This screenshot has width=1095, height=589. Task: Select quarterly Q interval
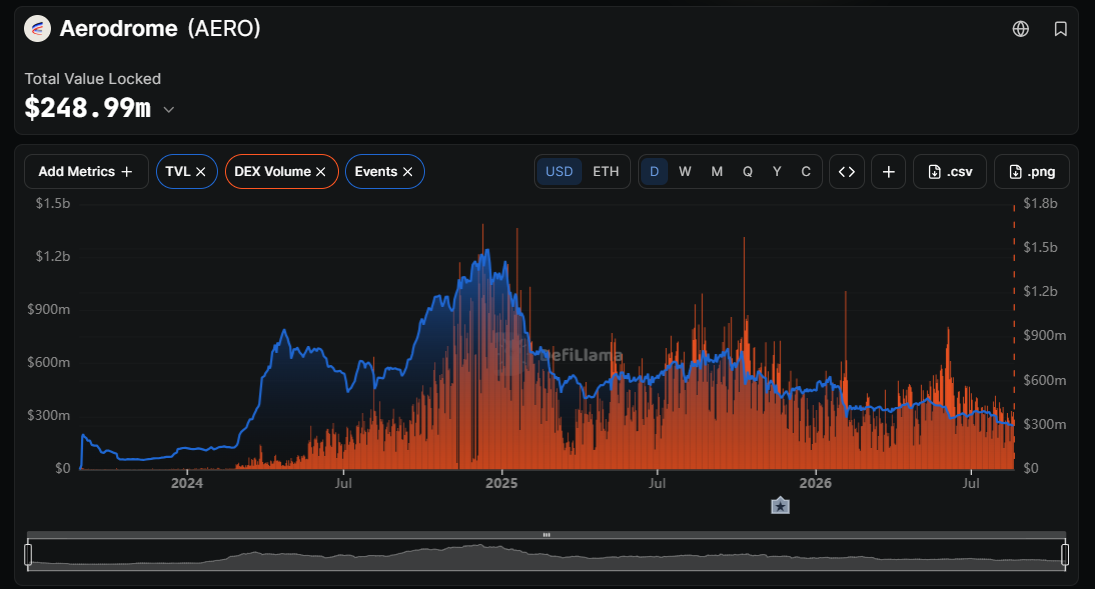[747, 171]
